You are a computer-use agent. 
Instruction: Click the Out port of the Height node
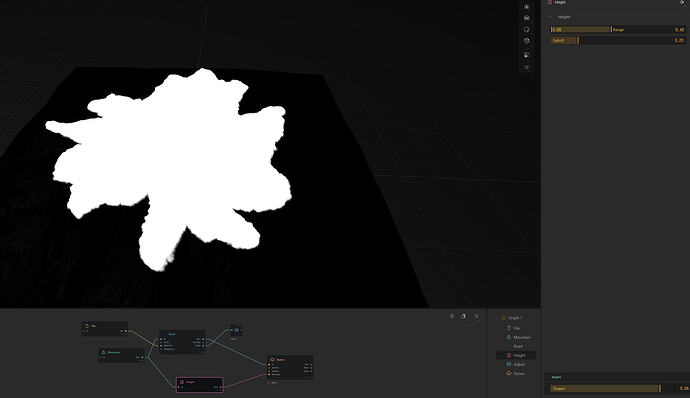point(220,387)
